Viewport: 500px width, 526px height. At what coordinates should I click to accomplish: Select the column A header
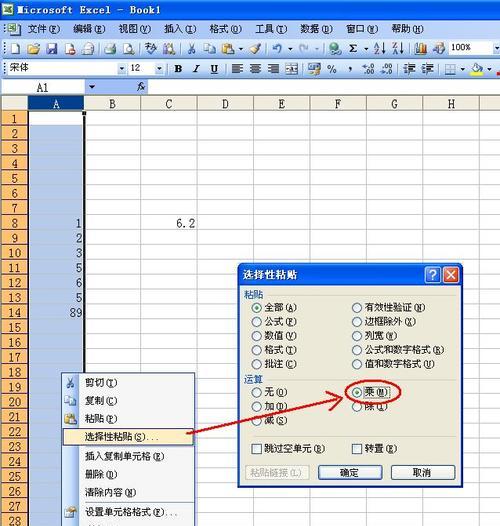tap(56, 104)
